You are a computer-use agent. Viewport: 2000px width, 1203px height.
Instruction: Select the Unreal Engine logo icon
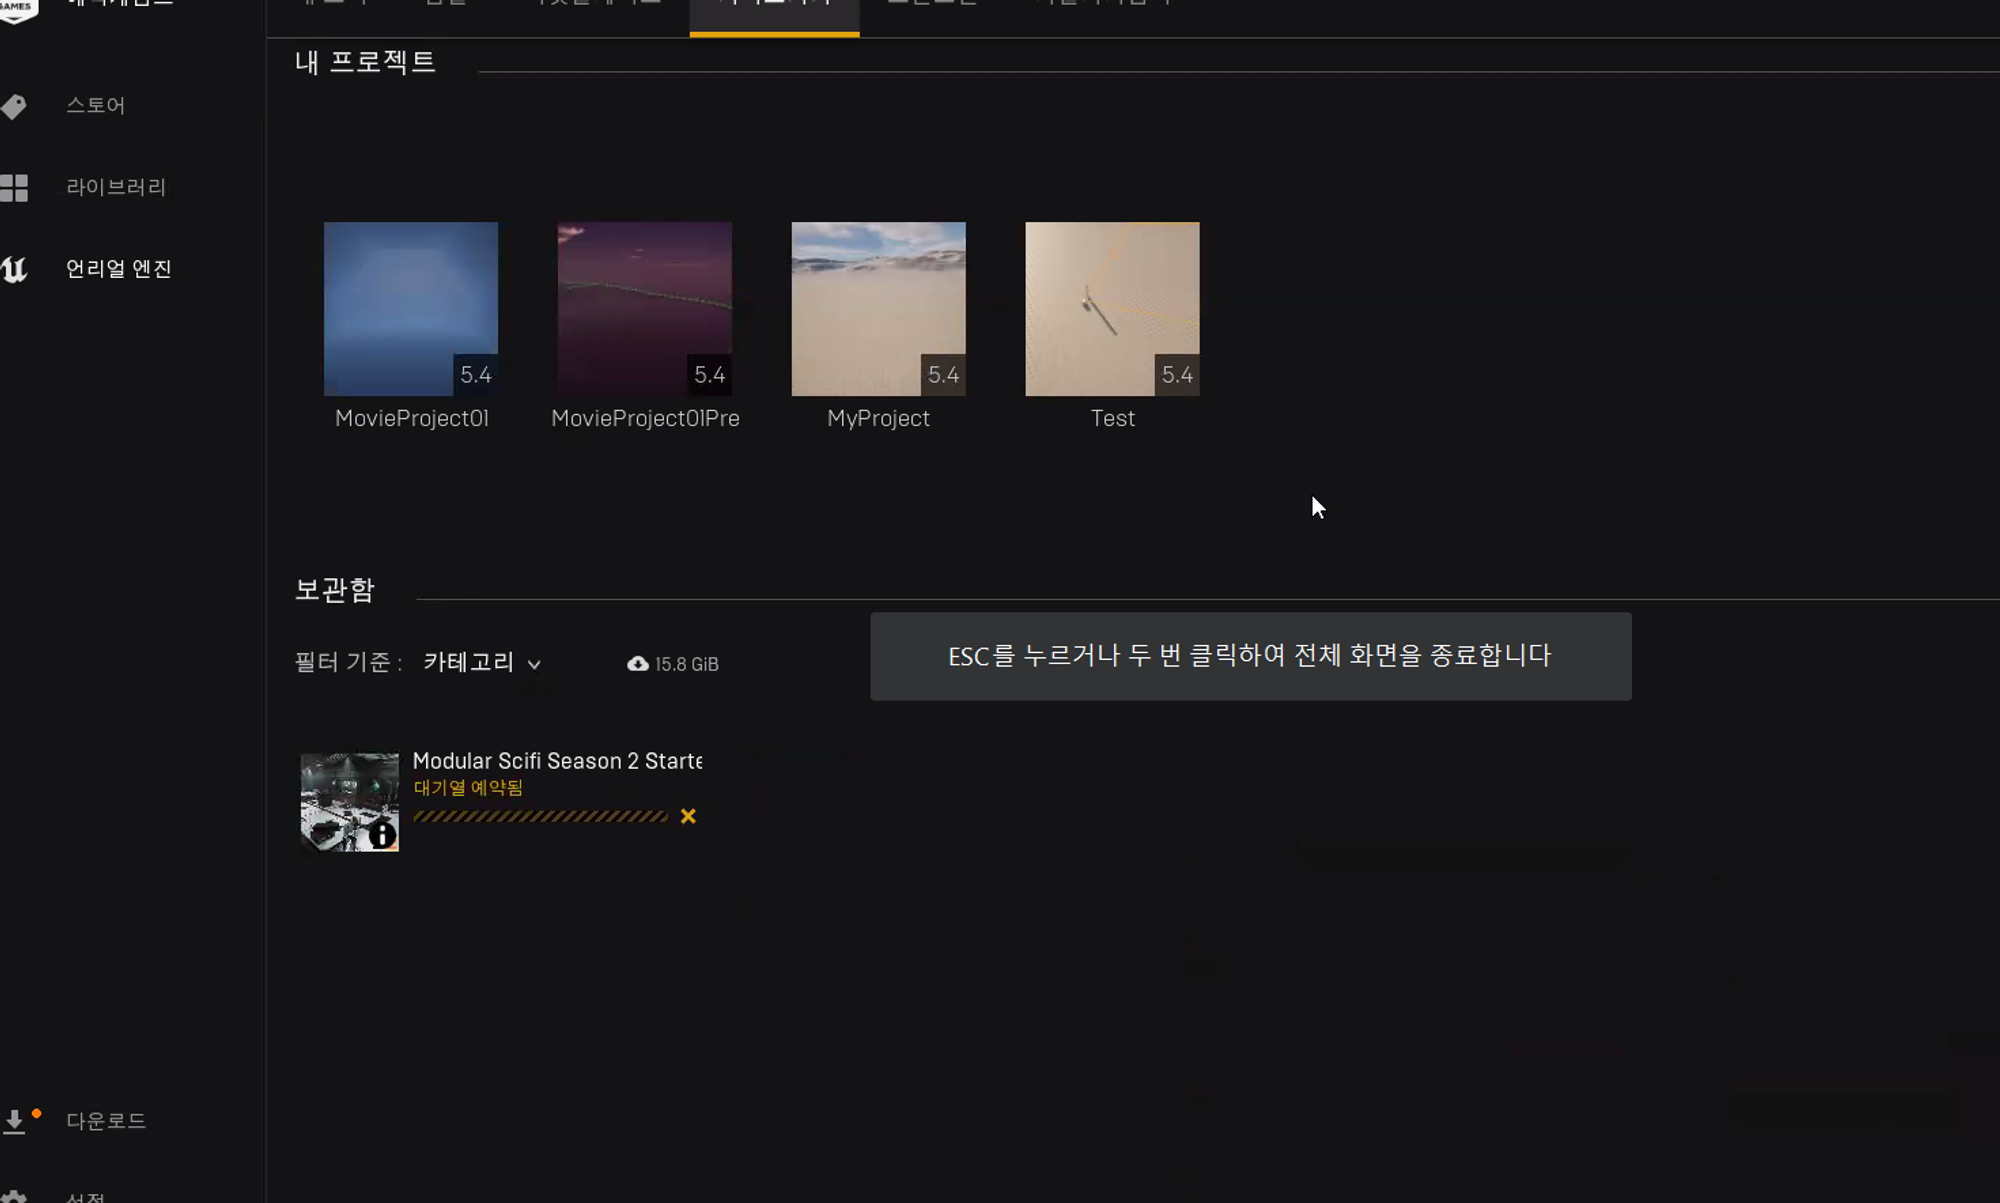pos(14,269)
